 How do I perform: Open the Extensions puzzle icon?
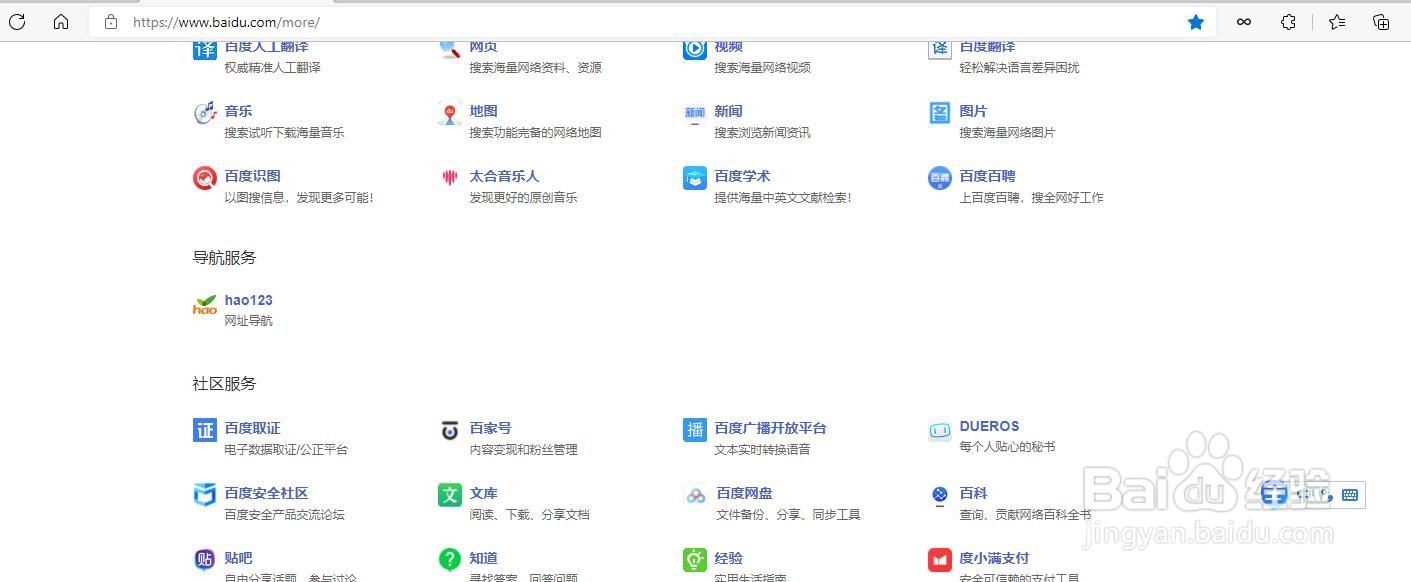coord(1289,22)
